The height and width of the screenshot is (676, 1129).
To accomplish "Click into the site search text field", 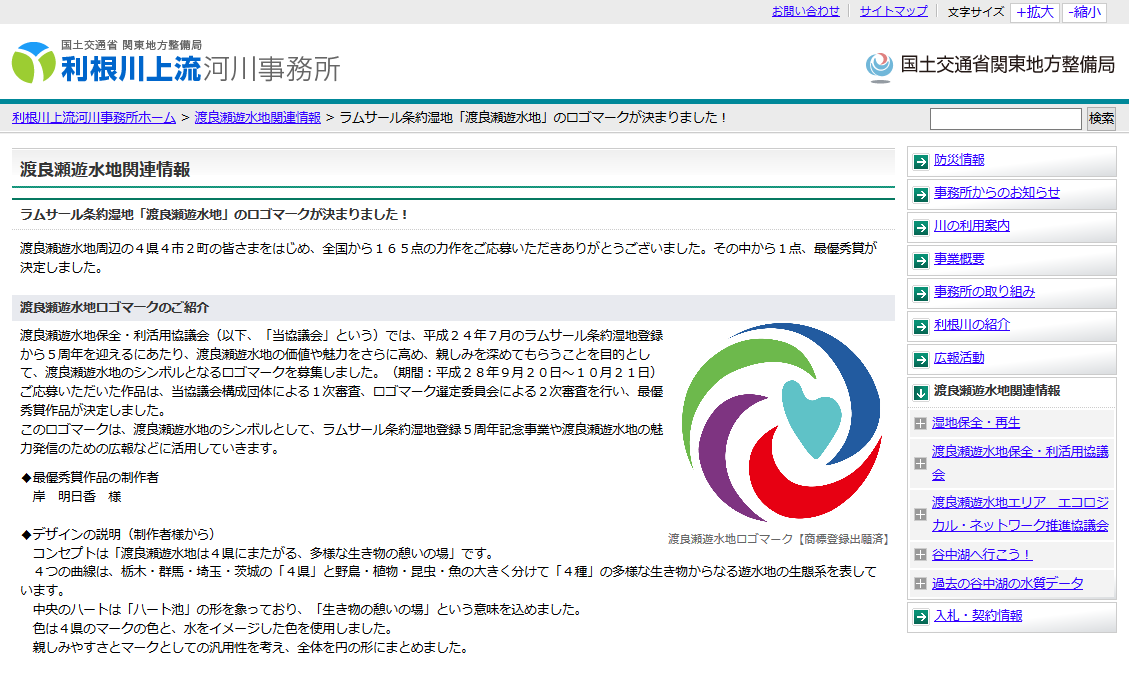I will tap(1006, 119).
